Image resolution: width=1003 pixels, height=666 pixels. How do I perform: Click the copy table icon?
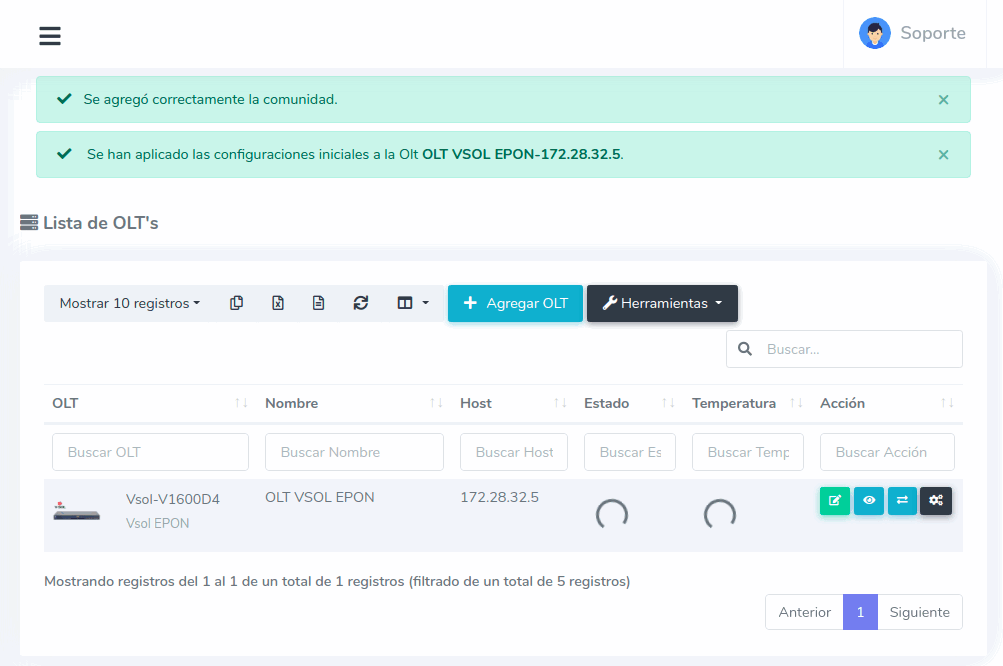pyautogui.click(x=236, y=303)
